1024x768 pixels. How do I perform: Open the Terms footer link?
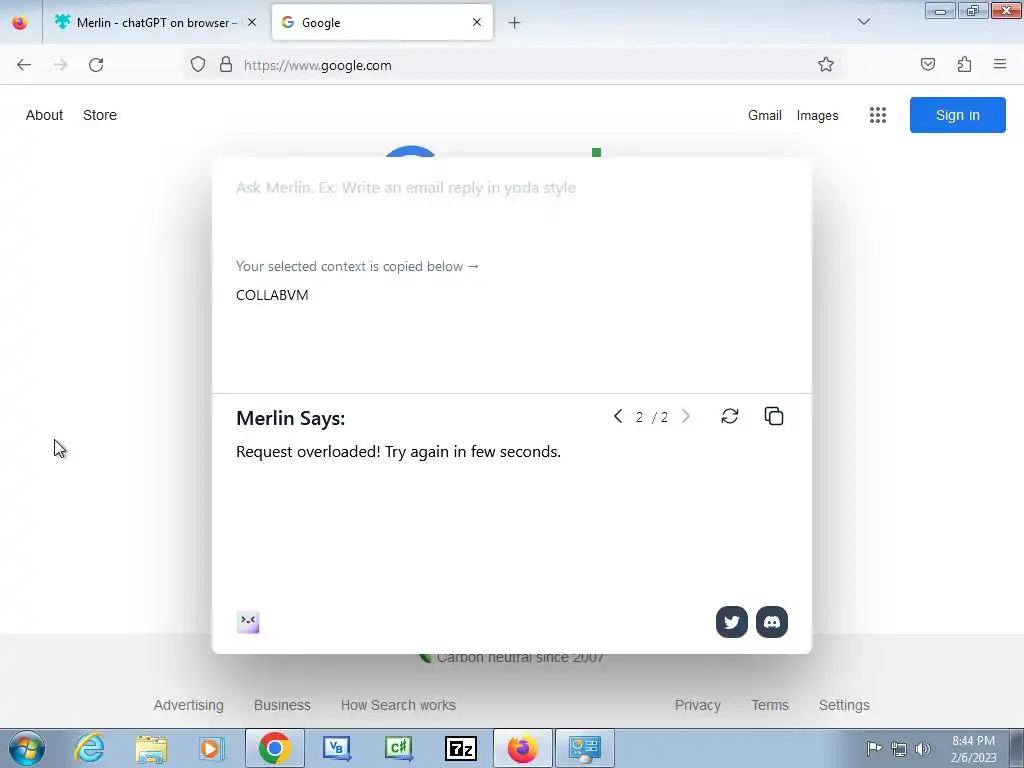tap(770, 705)
